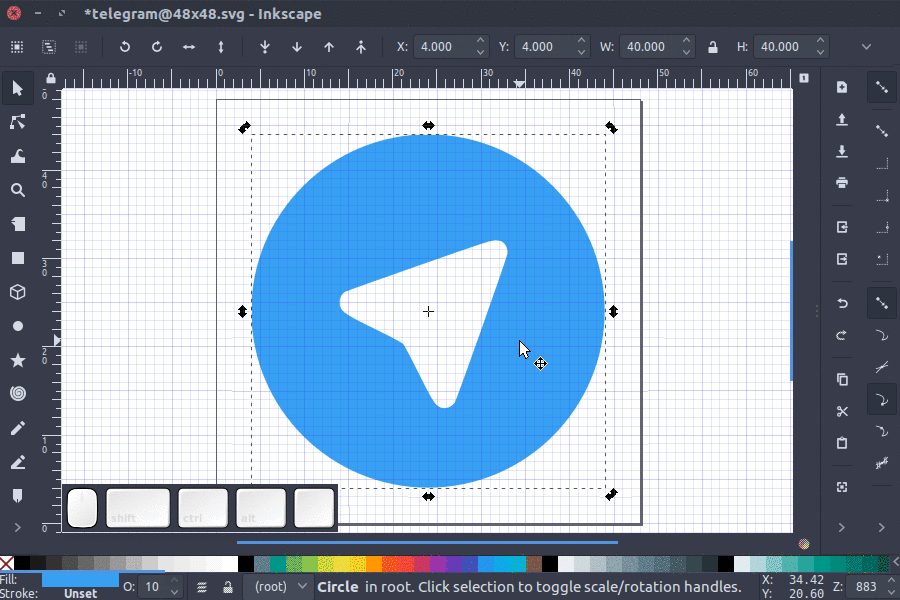
Task: Toggle snapping in the snap controls bar
Action: coord(883,88)
